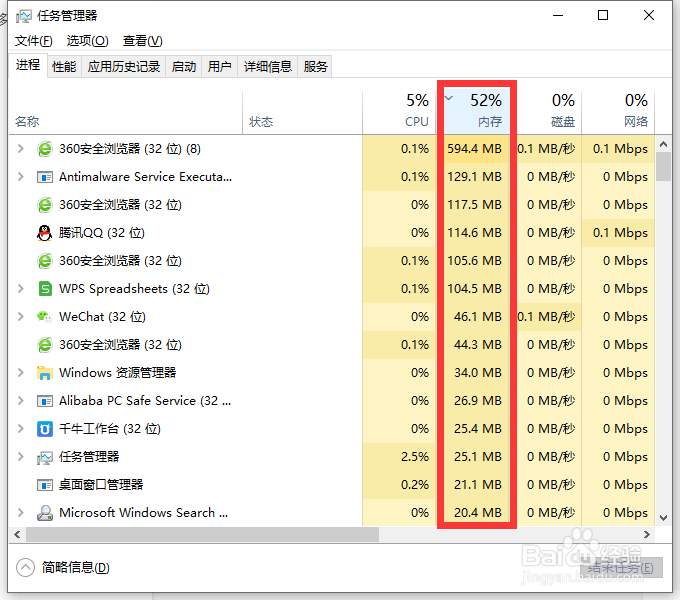Switch to the 性能 tab
Screen dimensions: 680x600
click(x=64, y=67)
